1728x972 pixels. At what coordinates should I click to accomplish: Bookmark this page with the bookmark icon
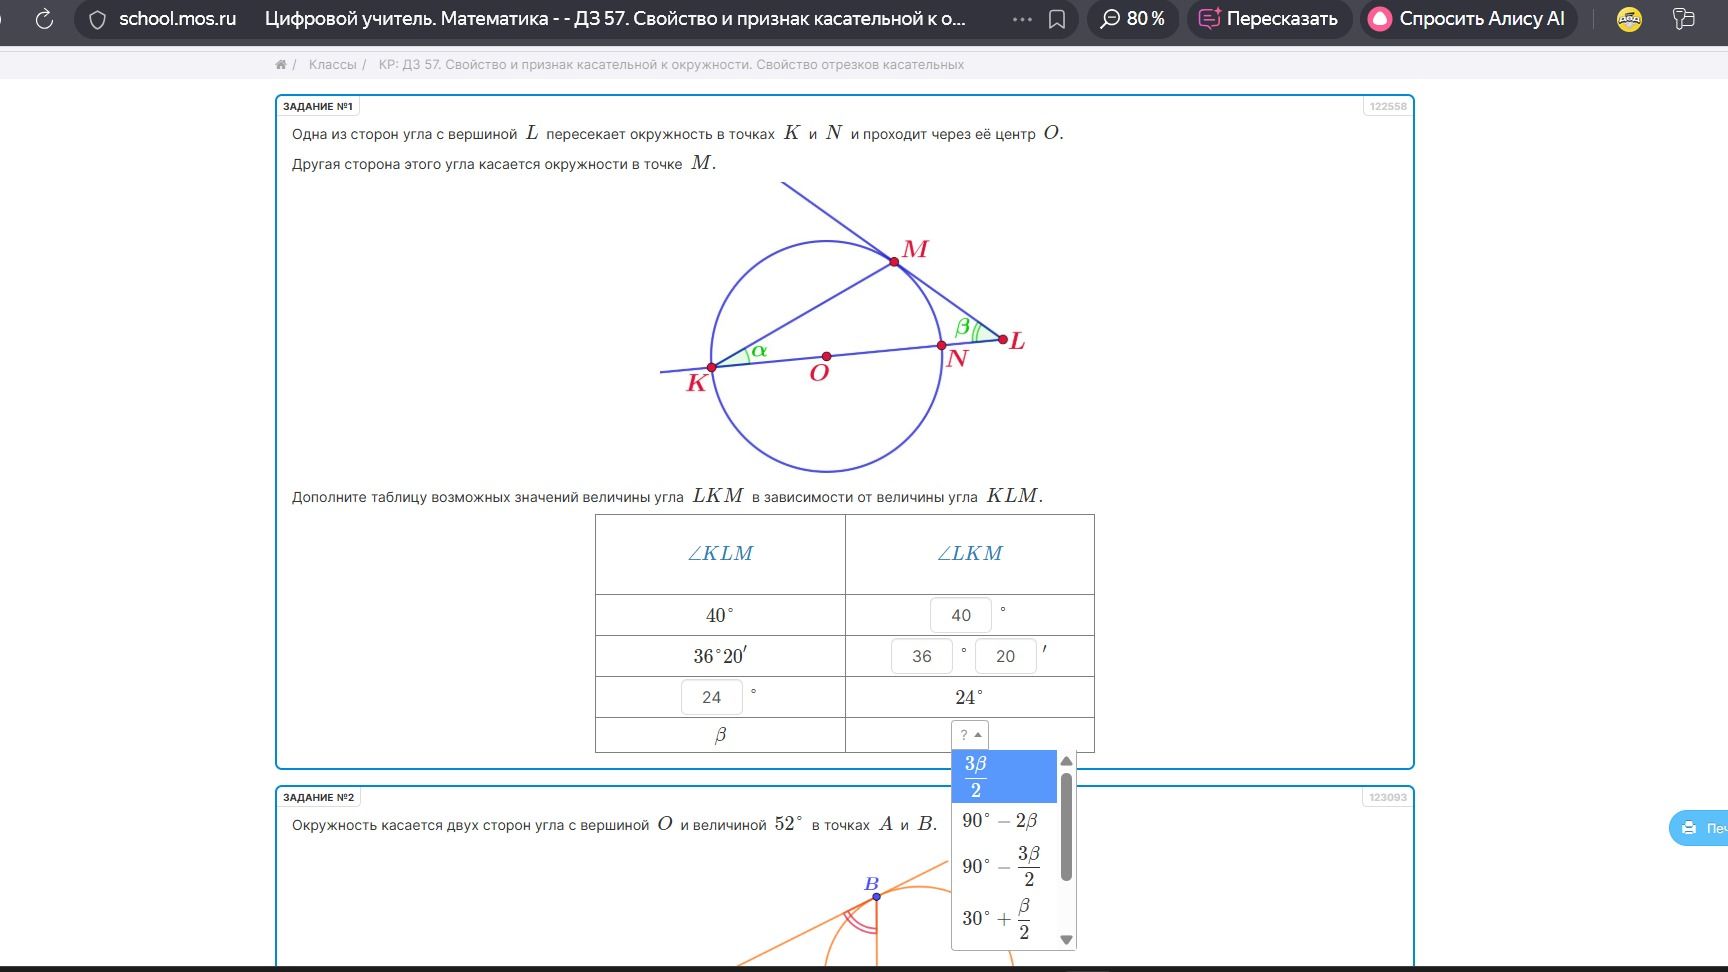pos(1057,19)
